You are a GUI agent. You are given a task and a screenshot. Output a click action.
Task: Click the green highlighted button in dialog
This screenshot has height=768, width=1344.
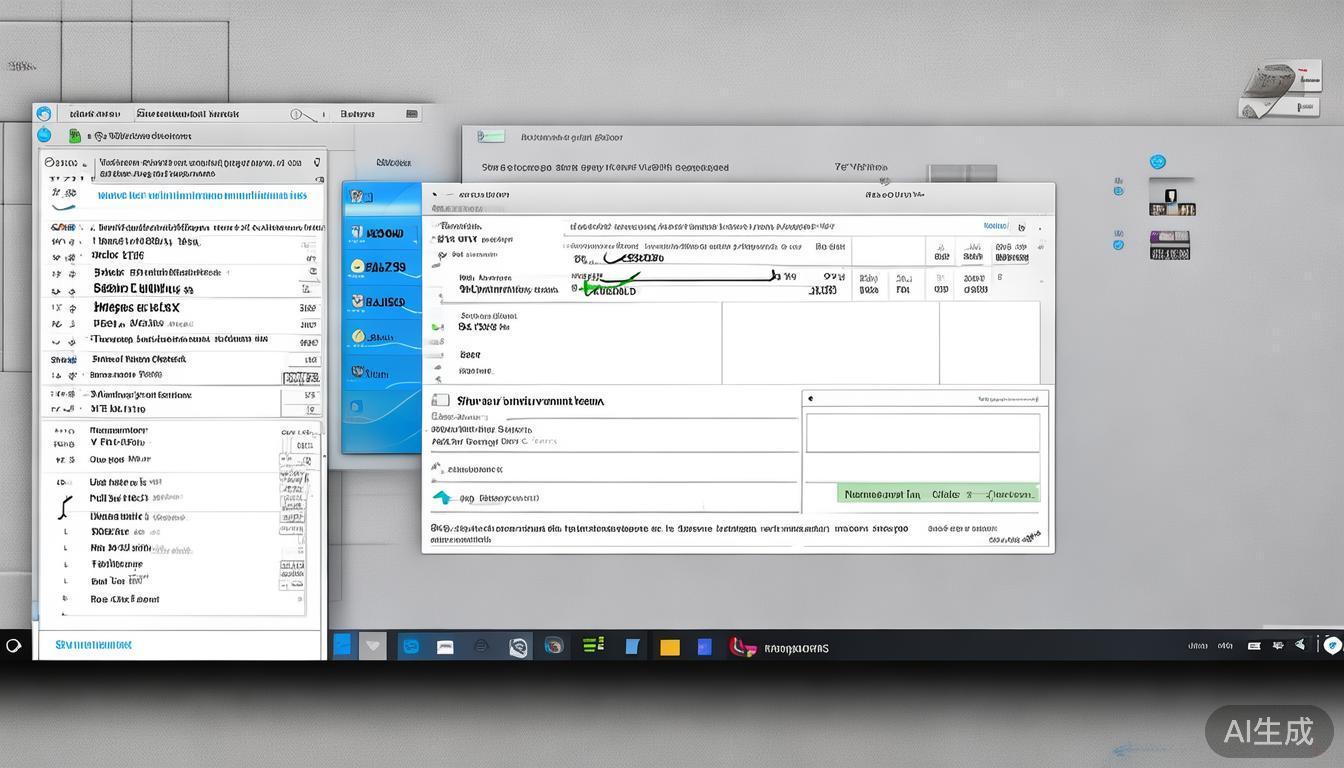(x=937, y=494)
